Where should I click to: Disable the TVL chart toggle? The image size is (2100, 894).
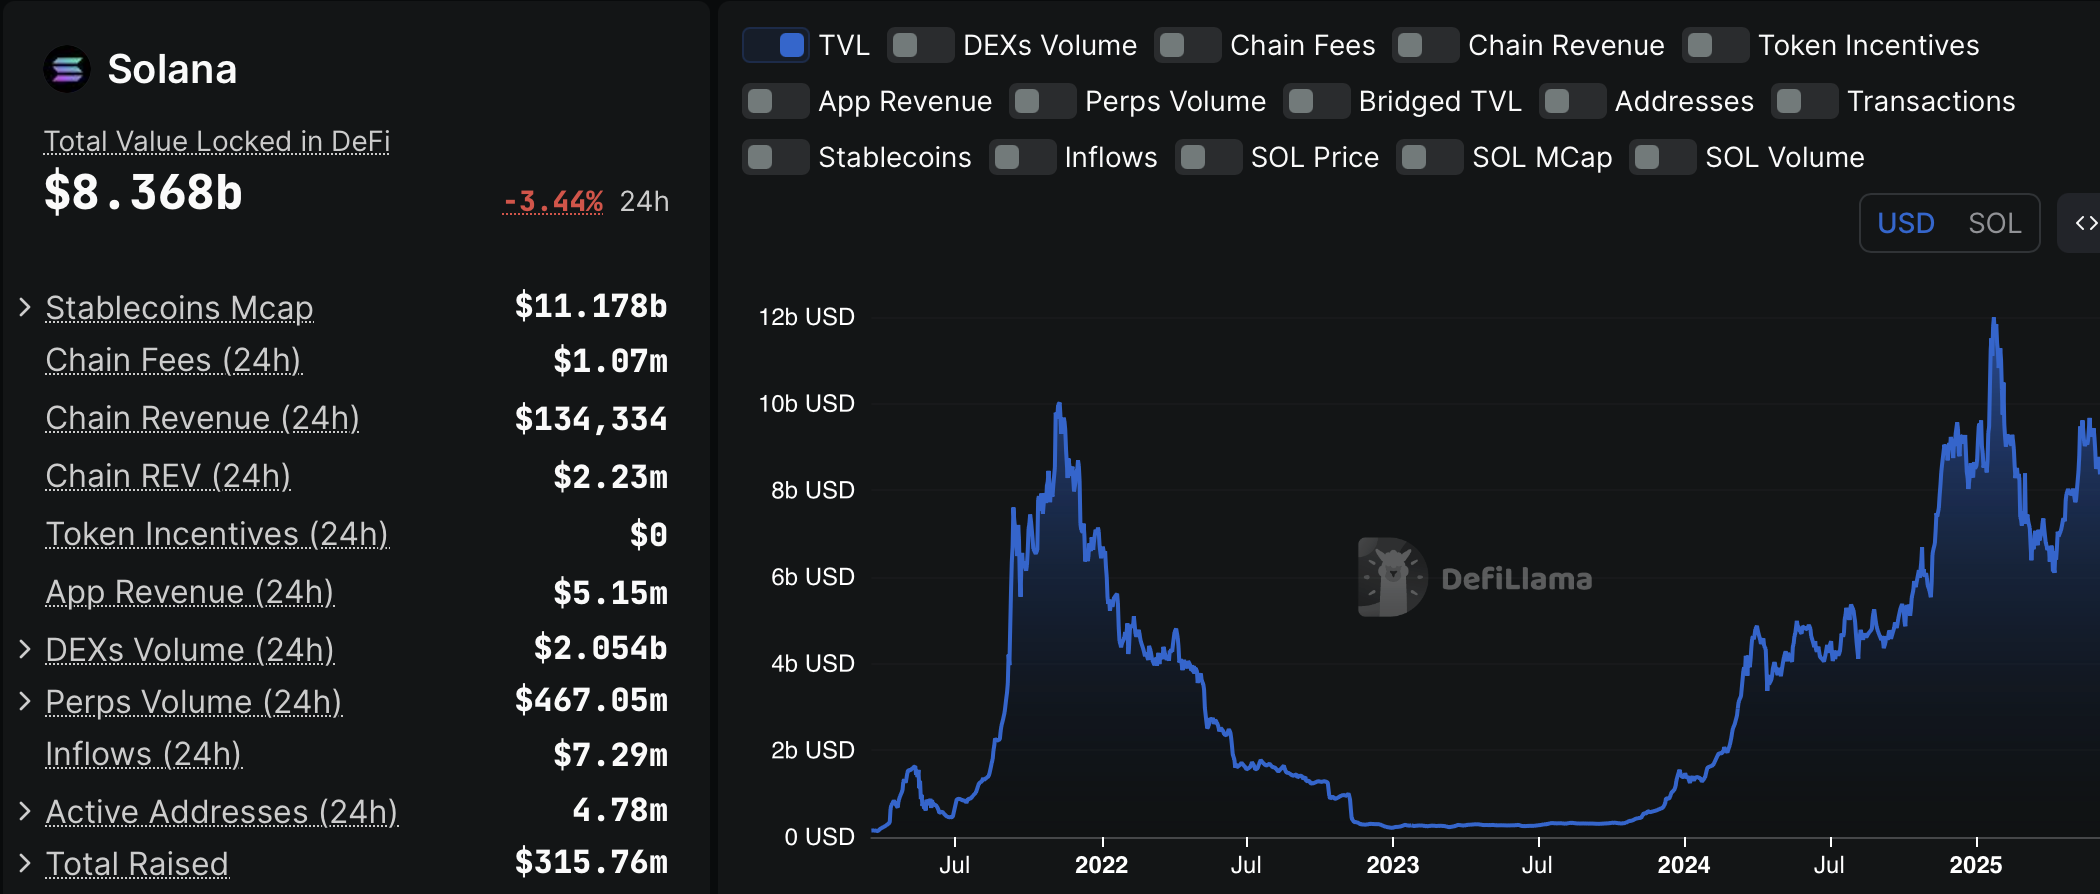point(775,45)
